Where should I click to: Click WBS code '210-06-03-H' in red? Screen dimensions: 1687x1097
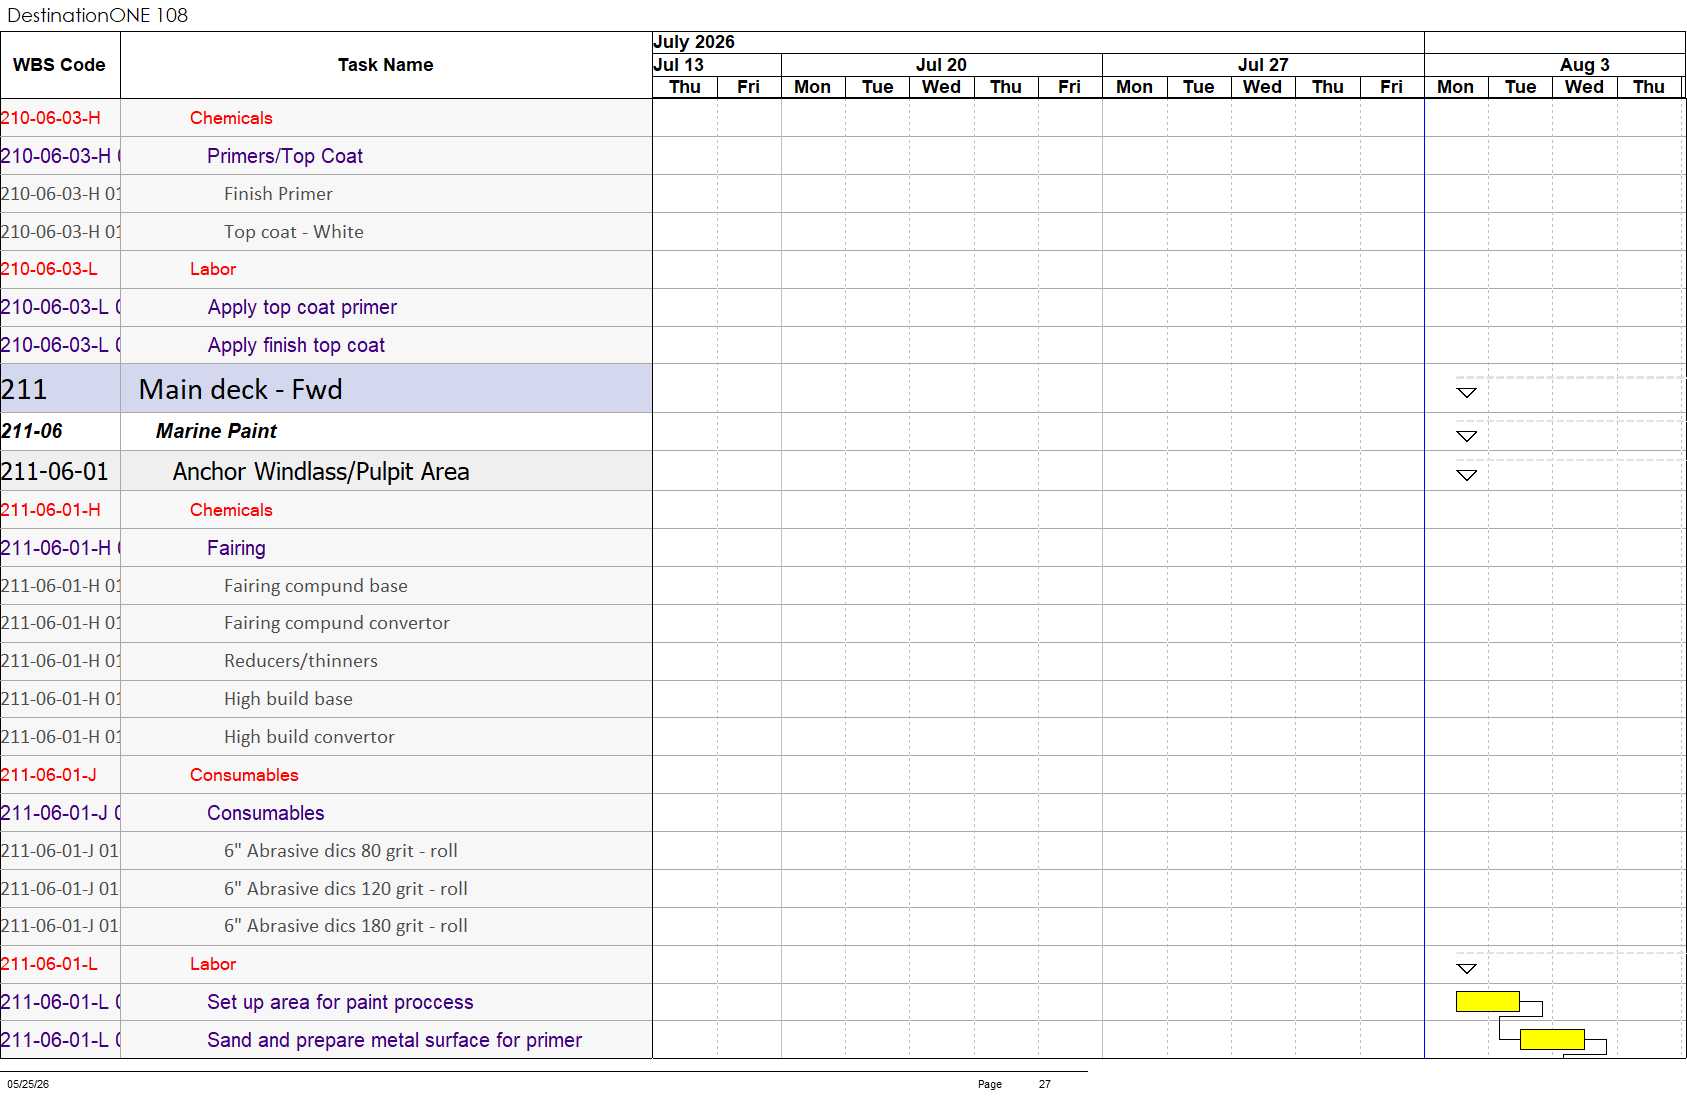[51, 118]
